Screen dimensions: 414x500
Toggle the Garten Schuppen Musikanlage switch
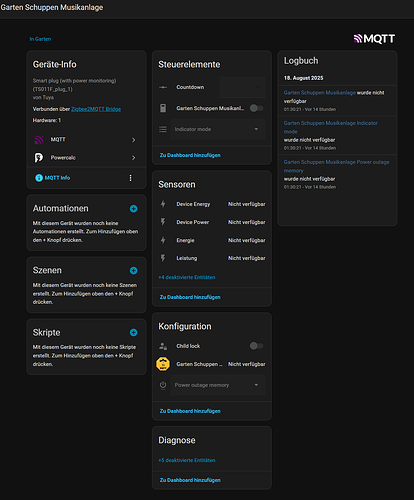pos(256,108)
